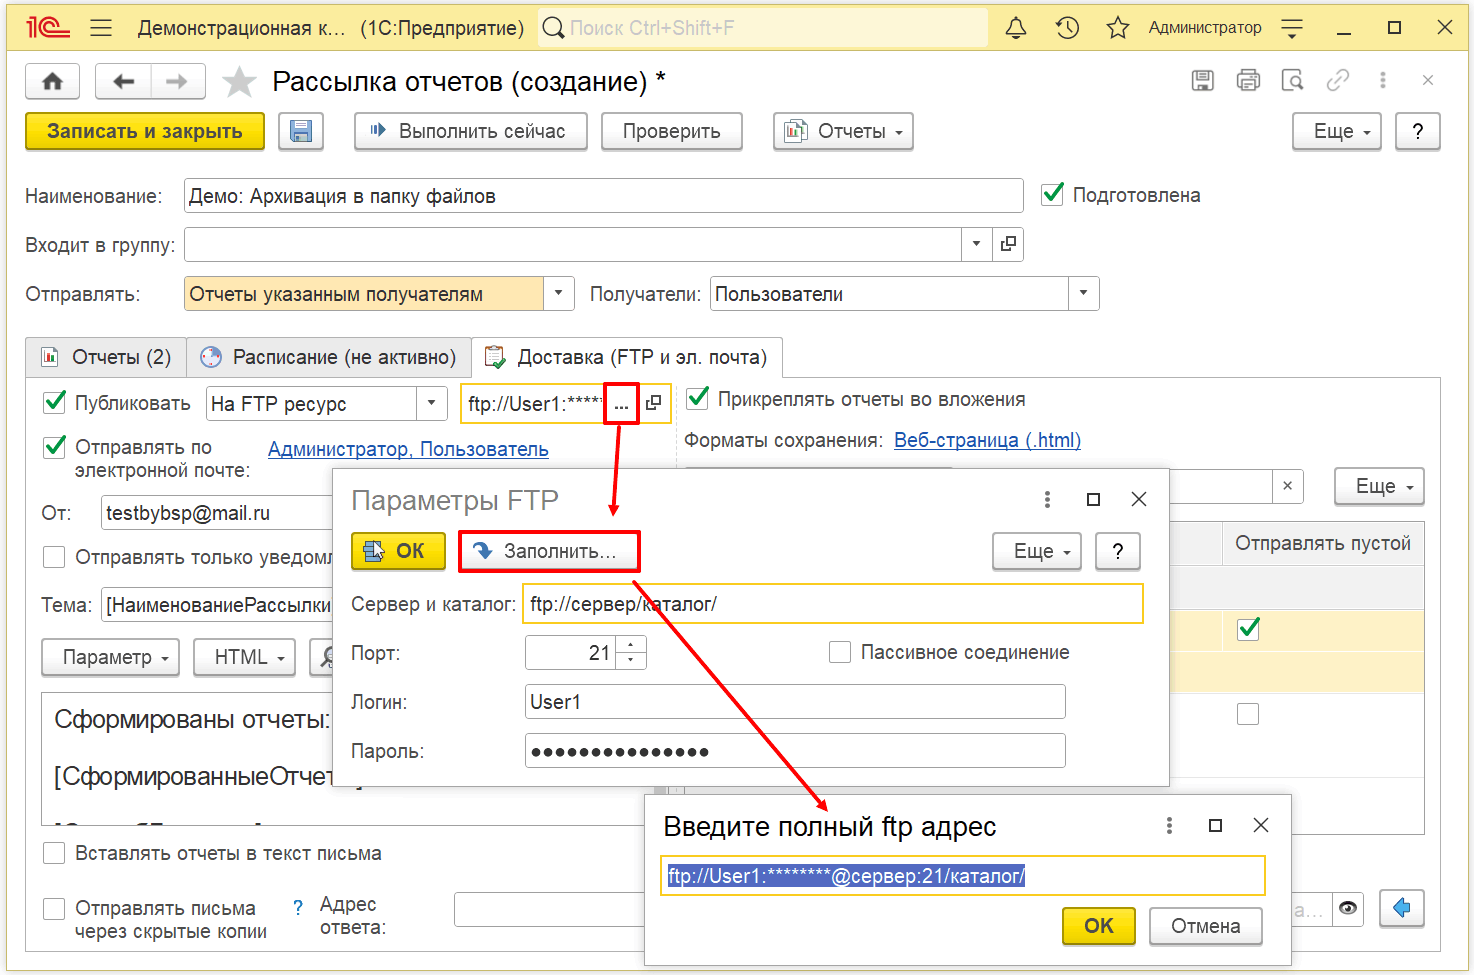
Task: Click the 1C logo icon
Action: (x=47, y=28)
